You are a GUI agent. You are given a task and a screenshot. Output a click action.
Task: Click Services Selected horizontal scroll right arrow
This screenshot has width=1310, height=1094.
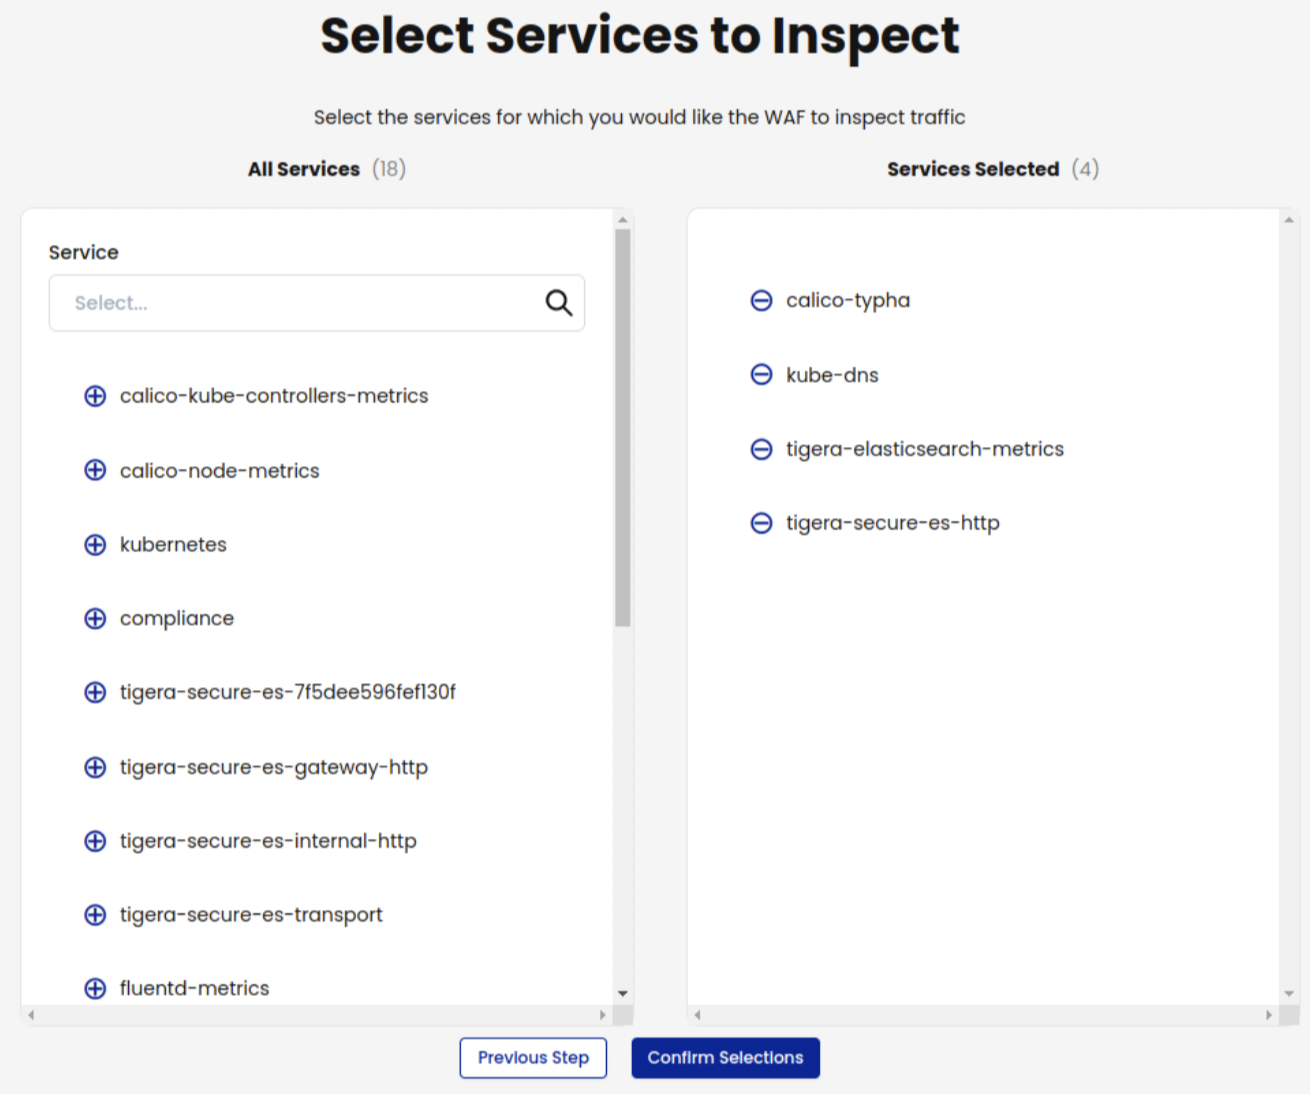[x=1268, y=1015]
